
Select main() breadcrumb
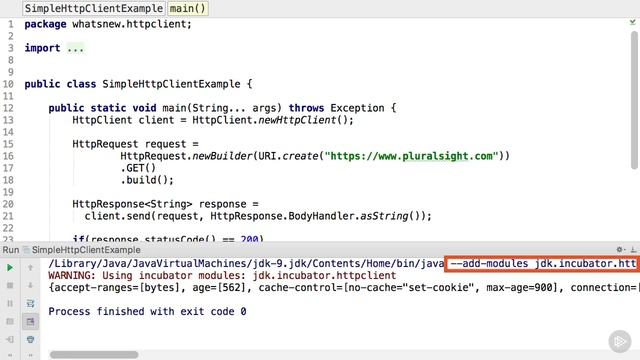click(x=188, y=8)
